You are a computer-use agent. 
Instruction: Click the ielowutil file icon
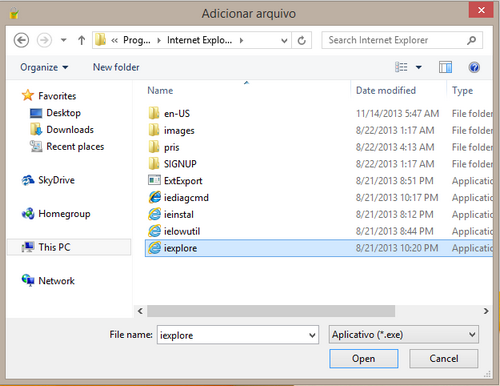(x=154, y=231)
